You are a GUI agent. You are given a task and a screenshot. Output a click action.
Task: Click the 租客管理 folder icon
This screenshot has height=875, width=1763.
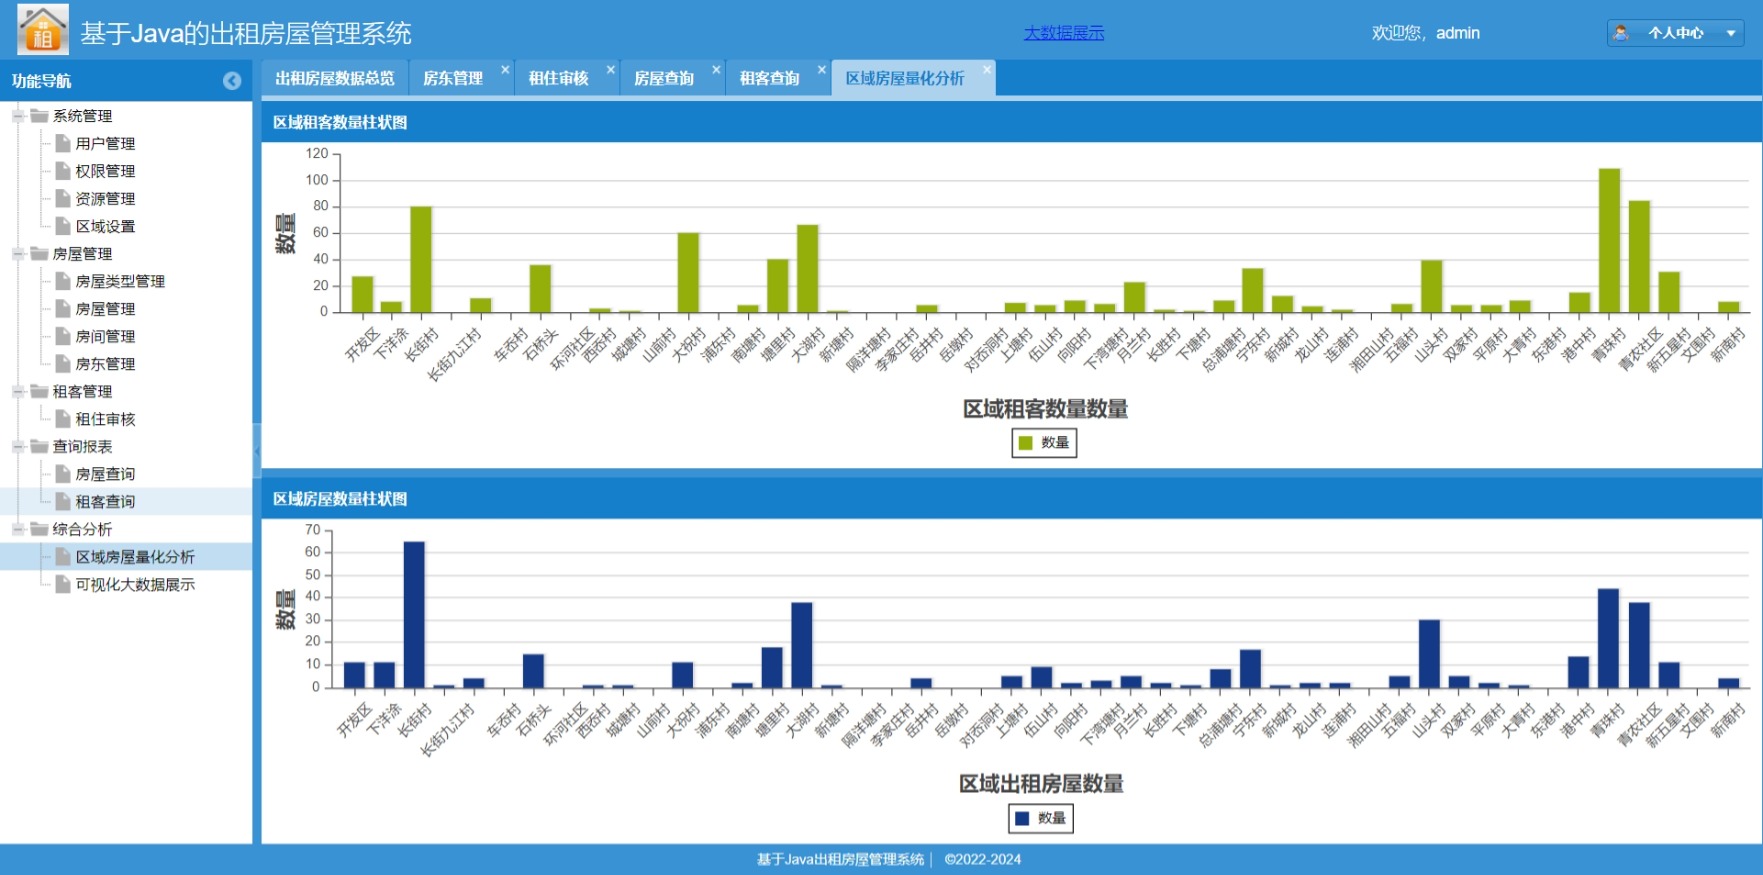pyautogui.click(x=39, y=391)
